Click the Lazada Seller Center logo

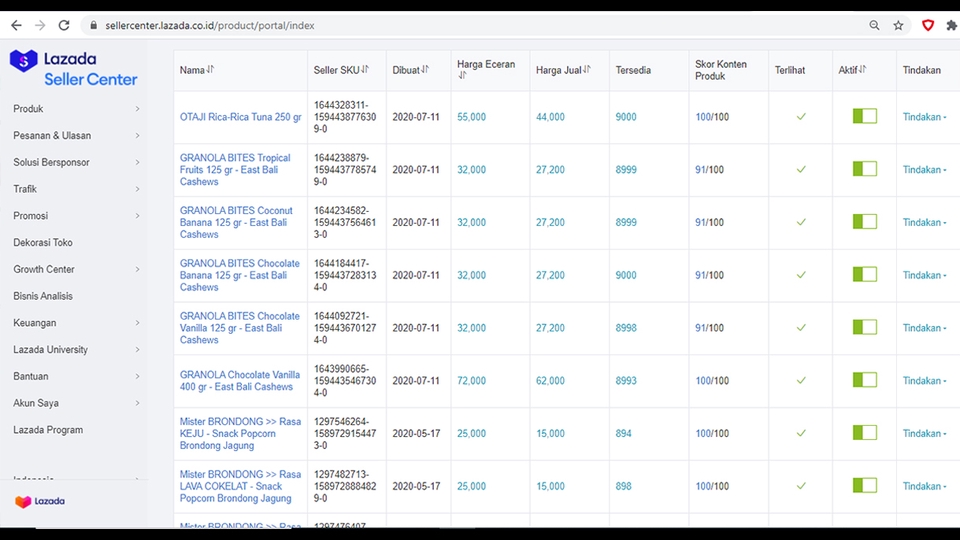pos(73,69)
